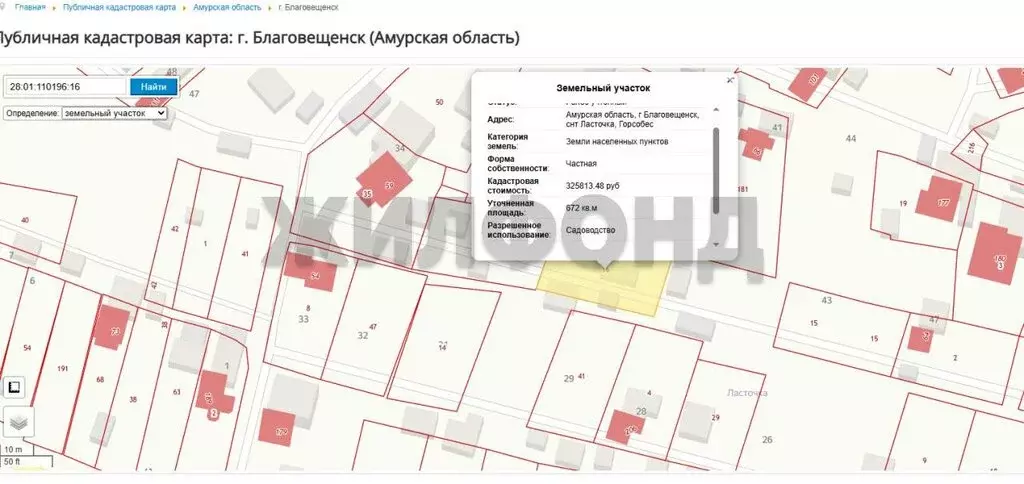The image size is (1024, 484).
Task: Click the red building numbered 177
Action: click(939, 199)
